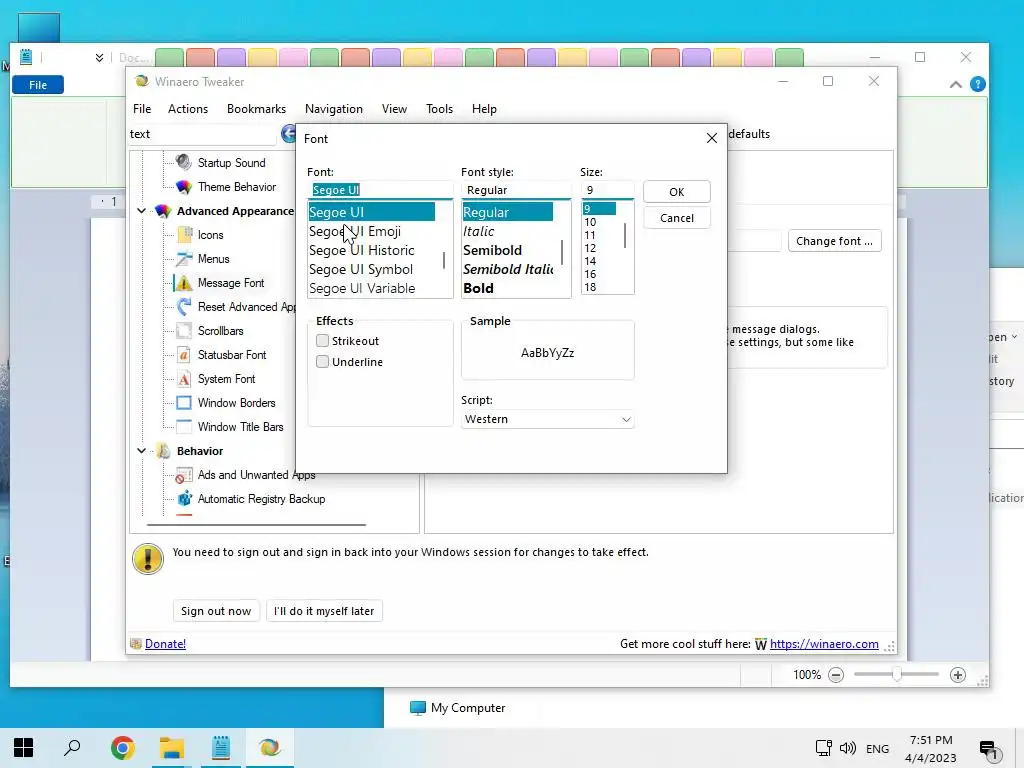Click the tweak search box containing text
Screen dimensions: 1024x768
(x=202, y=134)
